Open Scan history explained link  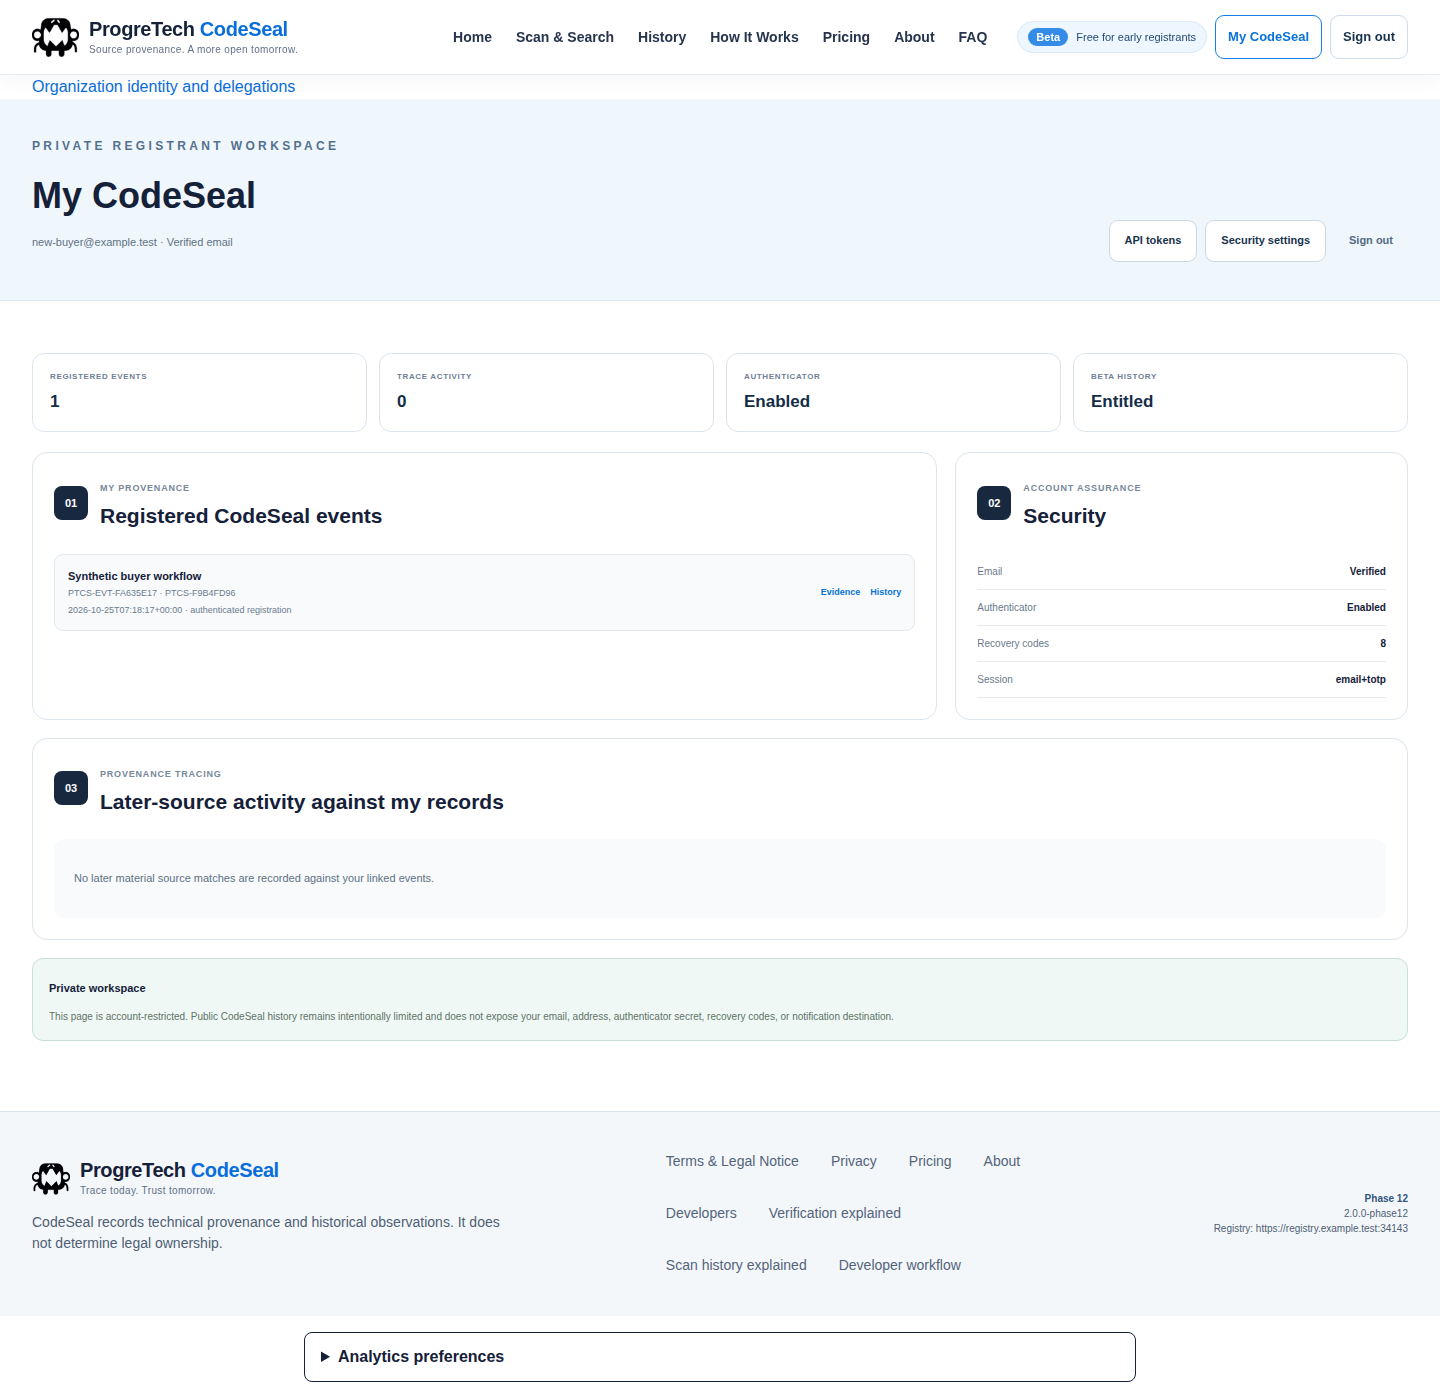click(x=736, y=1265)
